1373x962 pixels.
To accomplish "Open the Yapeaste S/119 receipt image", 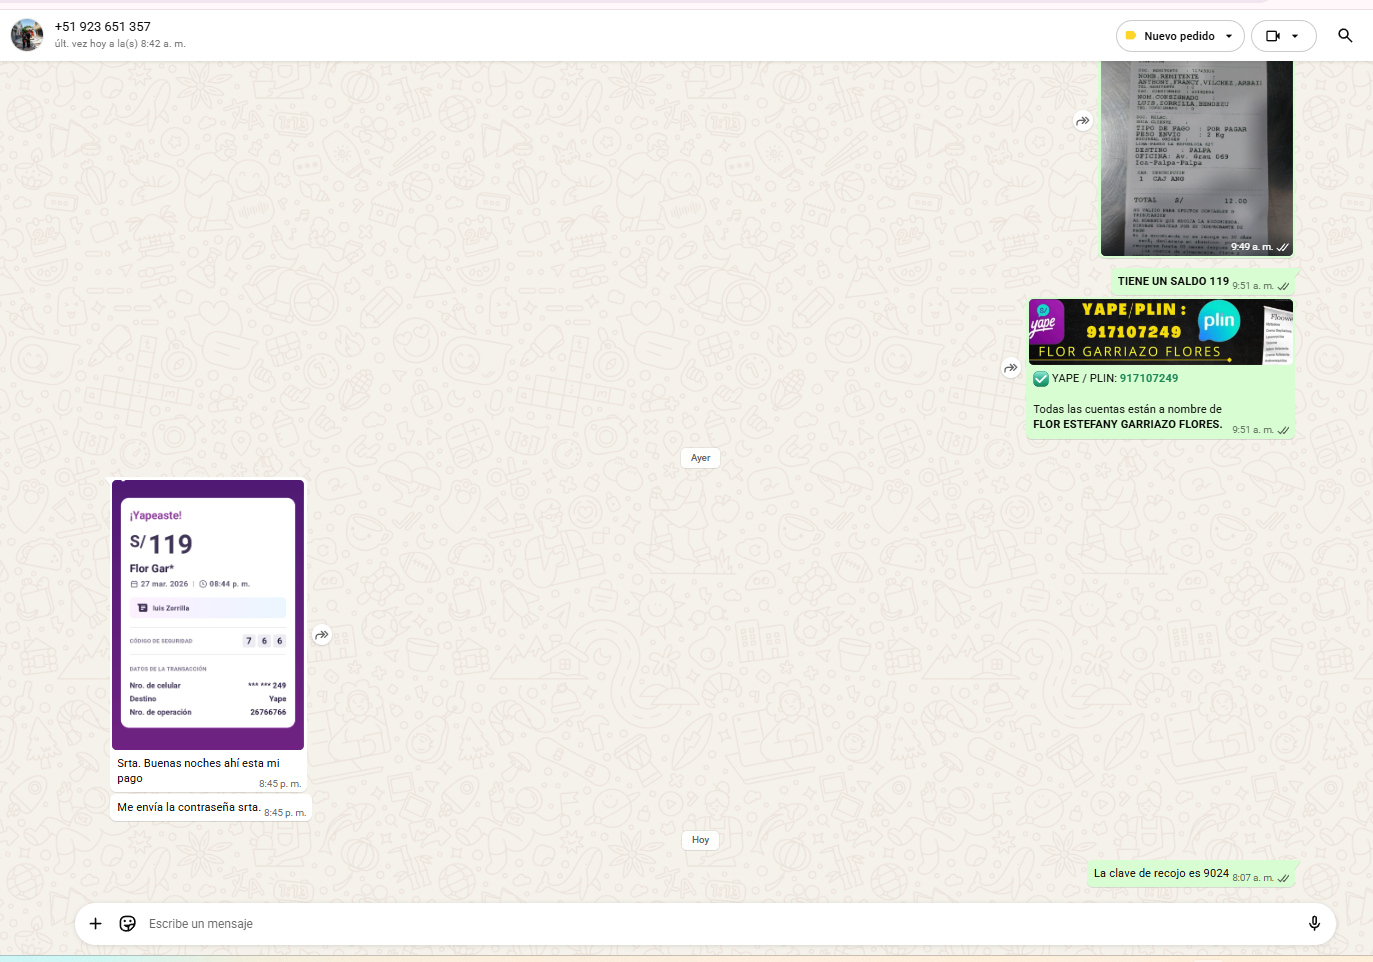I will click(x=208, y=615).
